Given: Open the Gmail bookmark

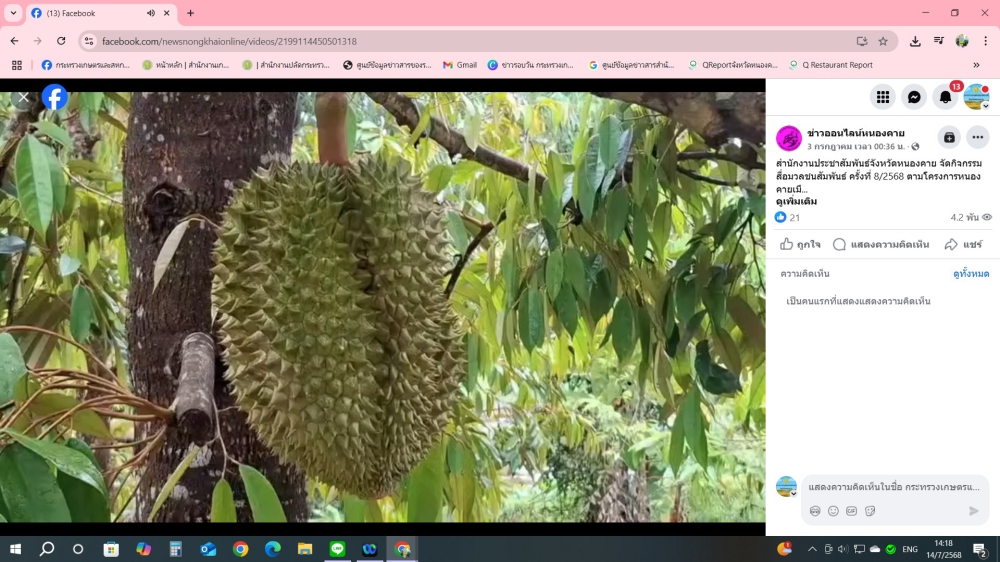Looking at the screenshot, I should pos(460,65).
